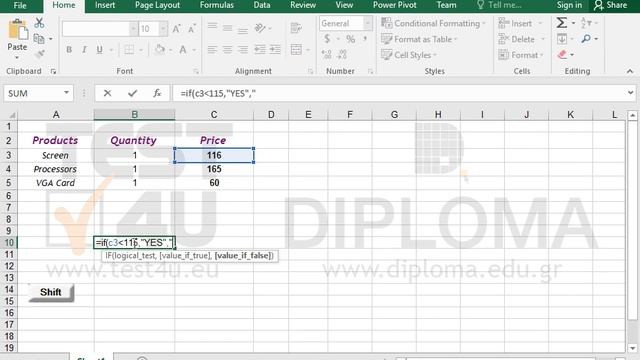
Task: Click the Share button
Action: coord(611,5)
